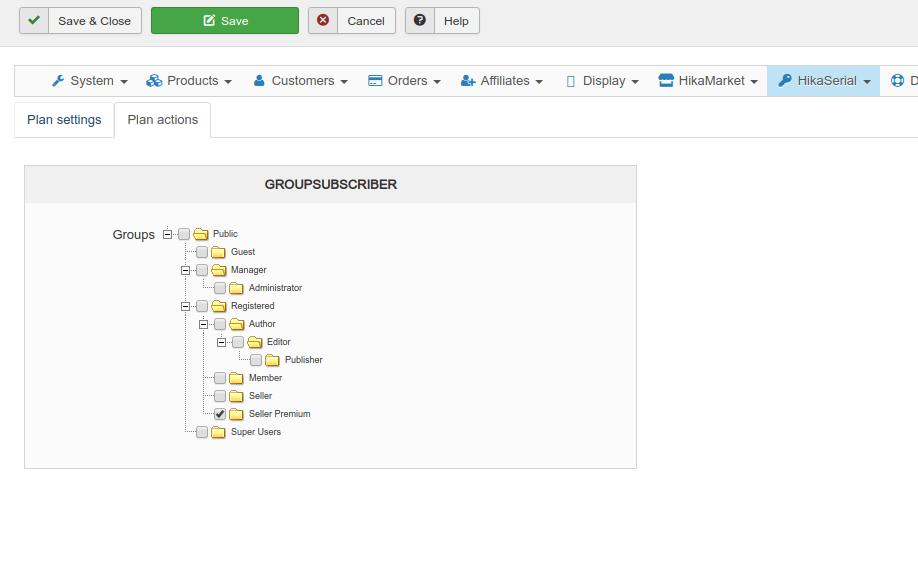
Task: Check the Super Users group checkbox
Action: pos(202,432)
